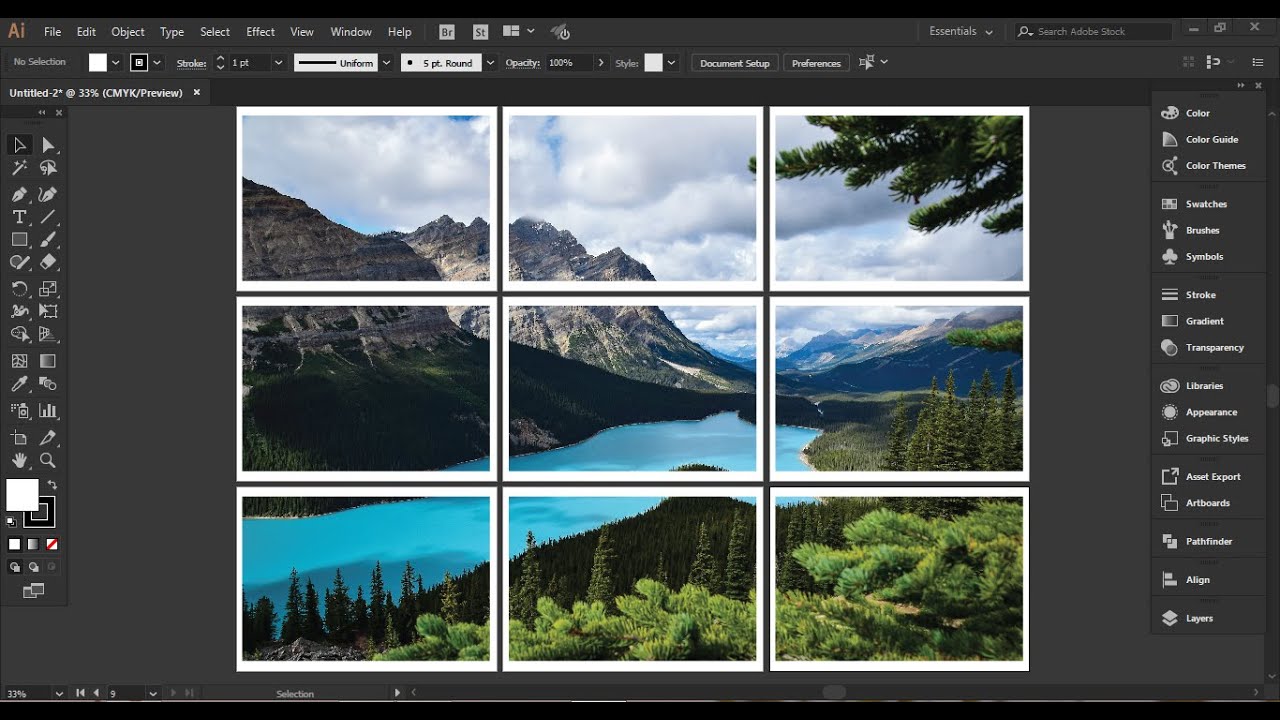Open the Pathfinder panel
Viewport: 1280px width, 720px height.
[x=1209, y=541]
